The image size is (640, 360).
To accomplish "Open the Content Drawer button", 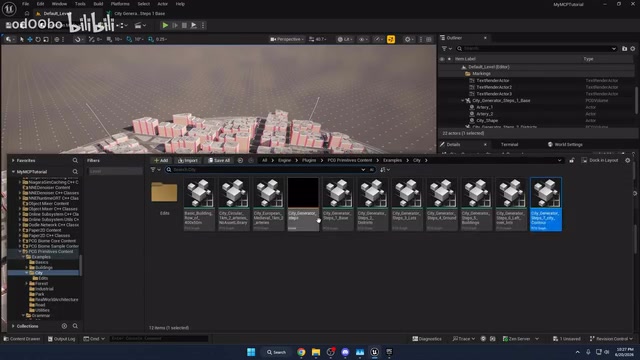I will 22,339.
